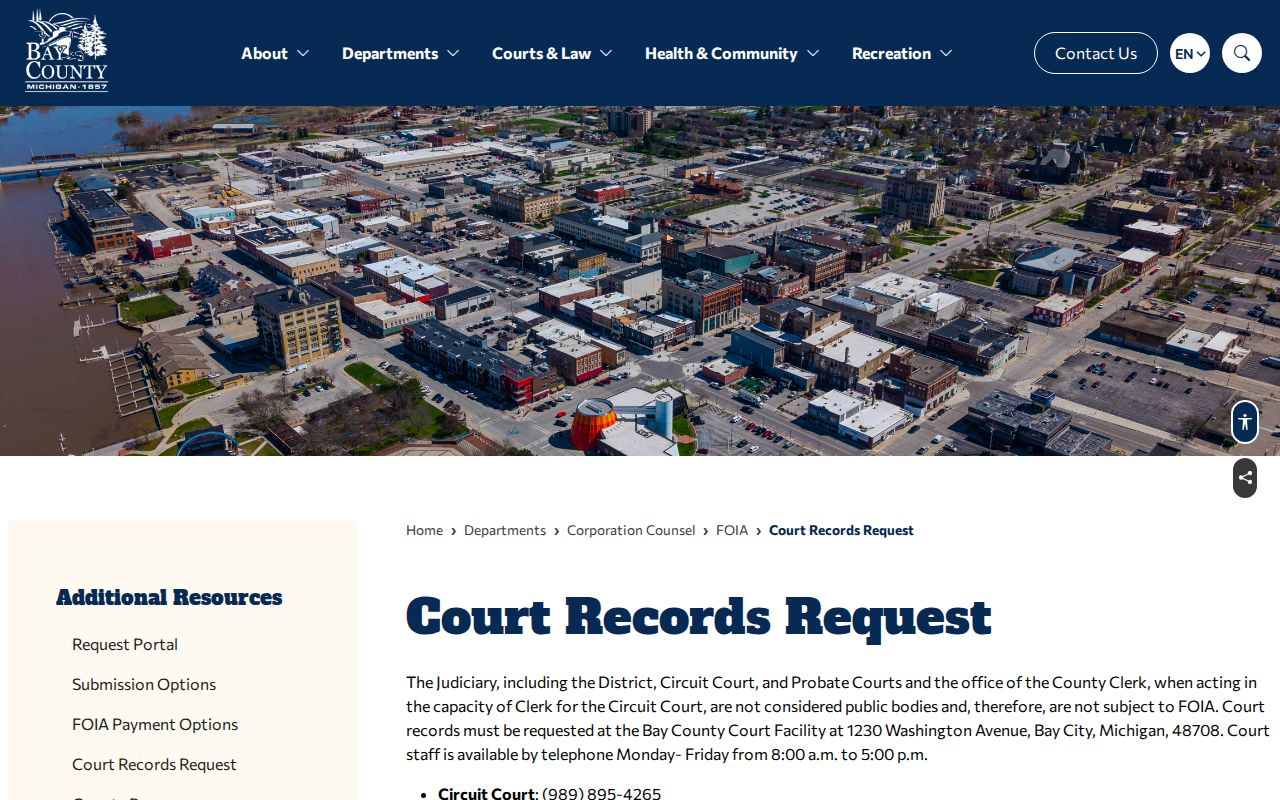The width and height of the screenshot is (1280, 800).
Task: Click the share icon button
Action: (x=1245, y=478)
